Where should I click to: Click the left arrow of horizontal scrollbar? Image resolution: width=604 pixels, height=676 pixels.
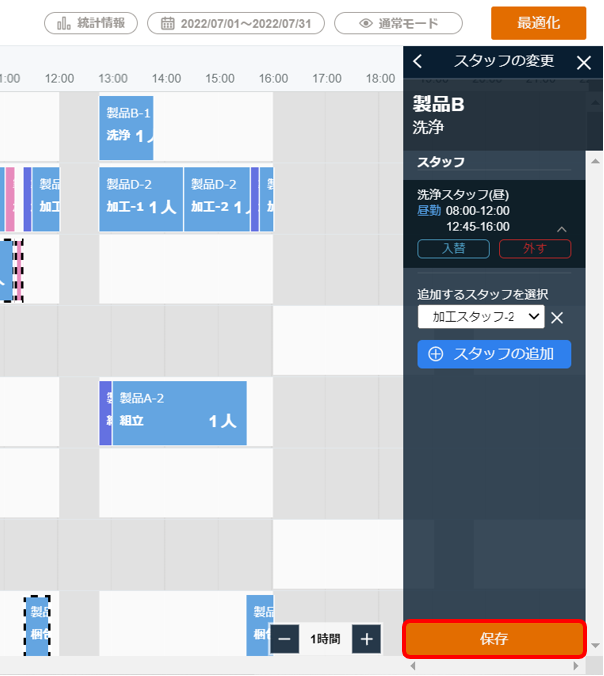tap(413, 666)
